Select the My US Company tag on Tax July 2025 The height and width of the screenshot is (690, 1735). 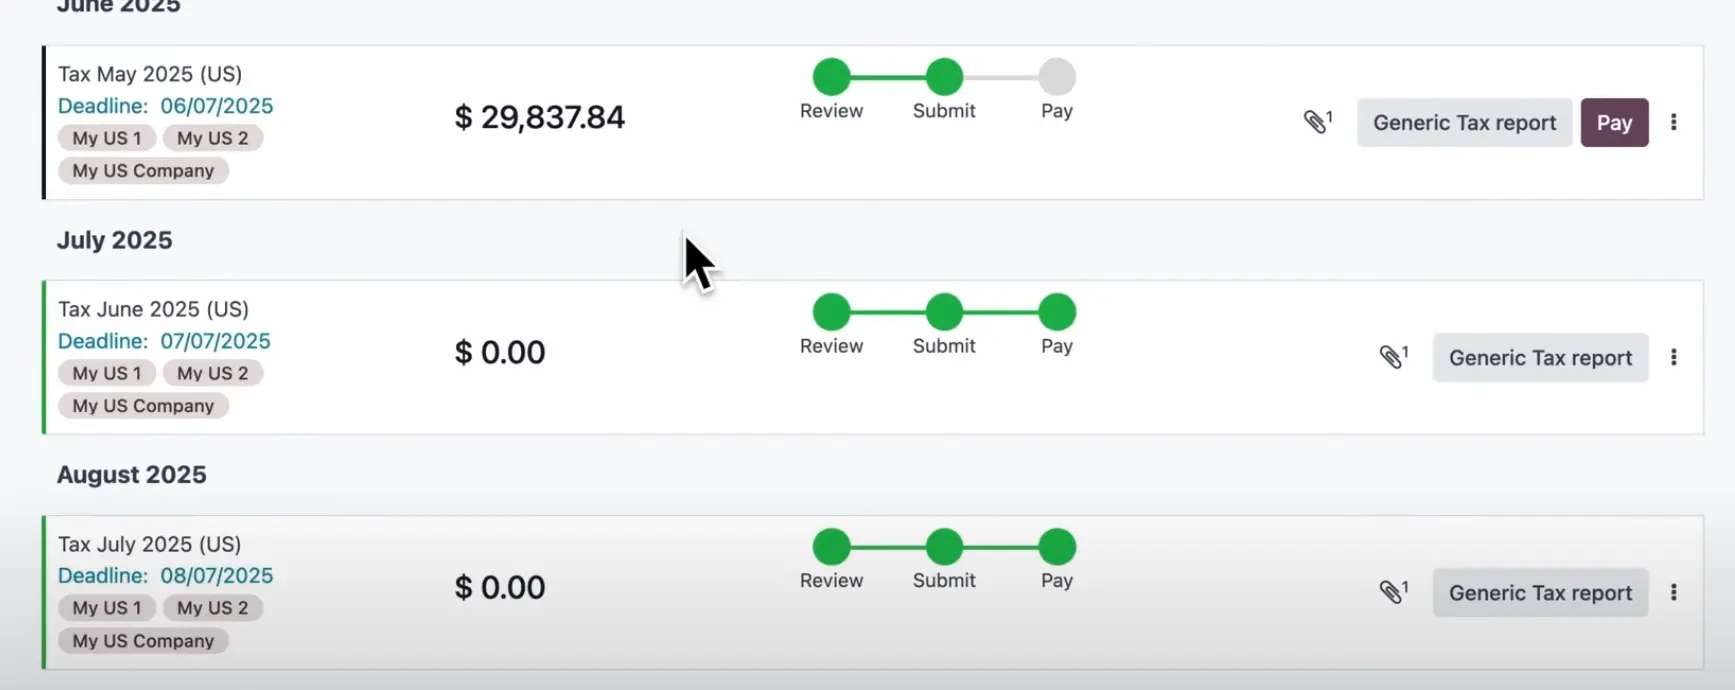tap(143, 641)
